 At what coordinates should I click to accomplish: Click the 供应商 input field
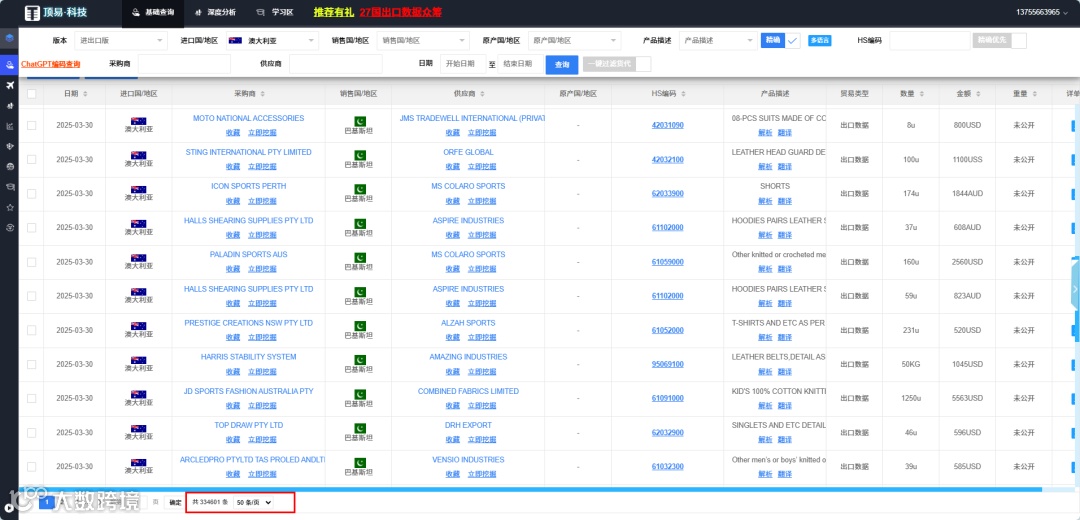pos(335,64)
